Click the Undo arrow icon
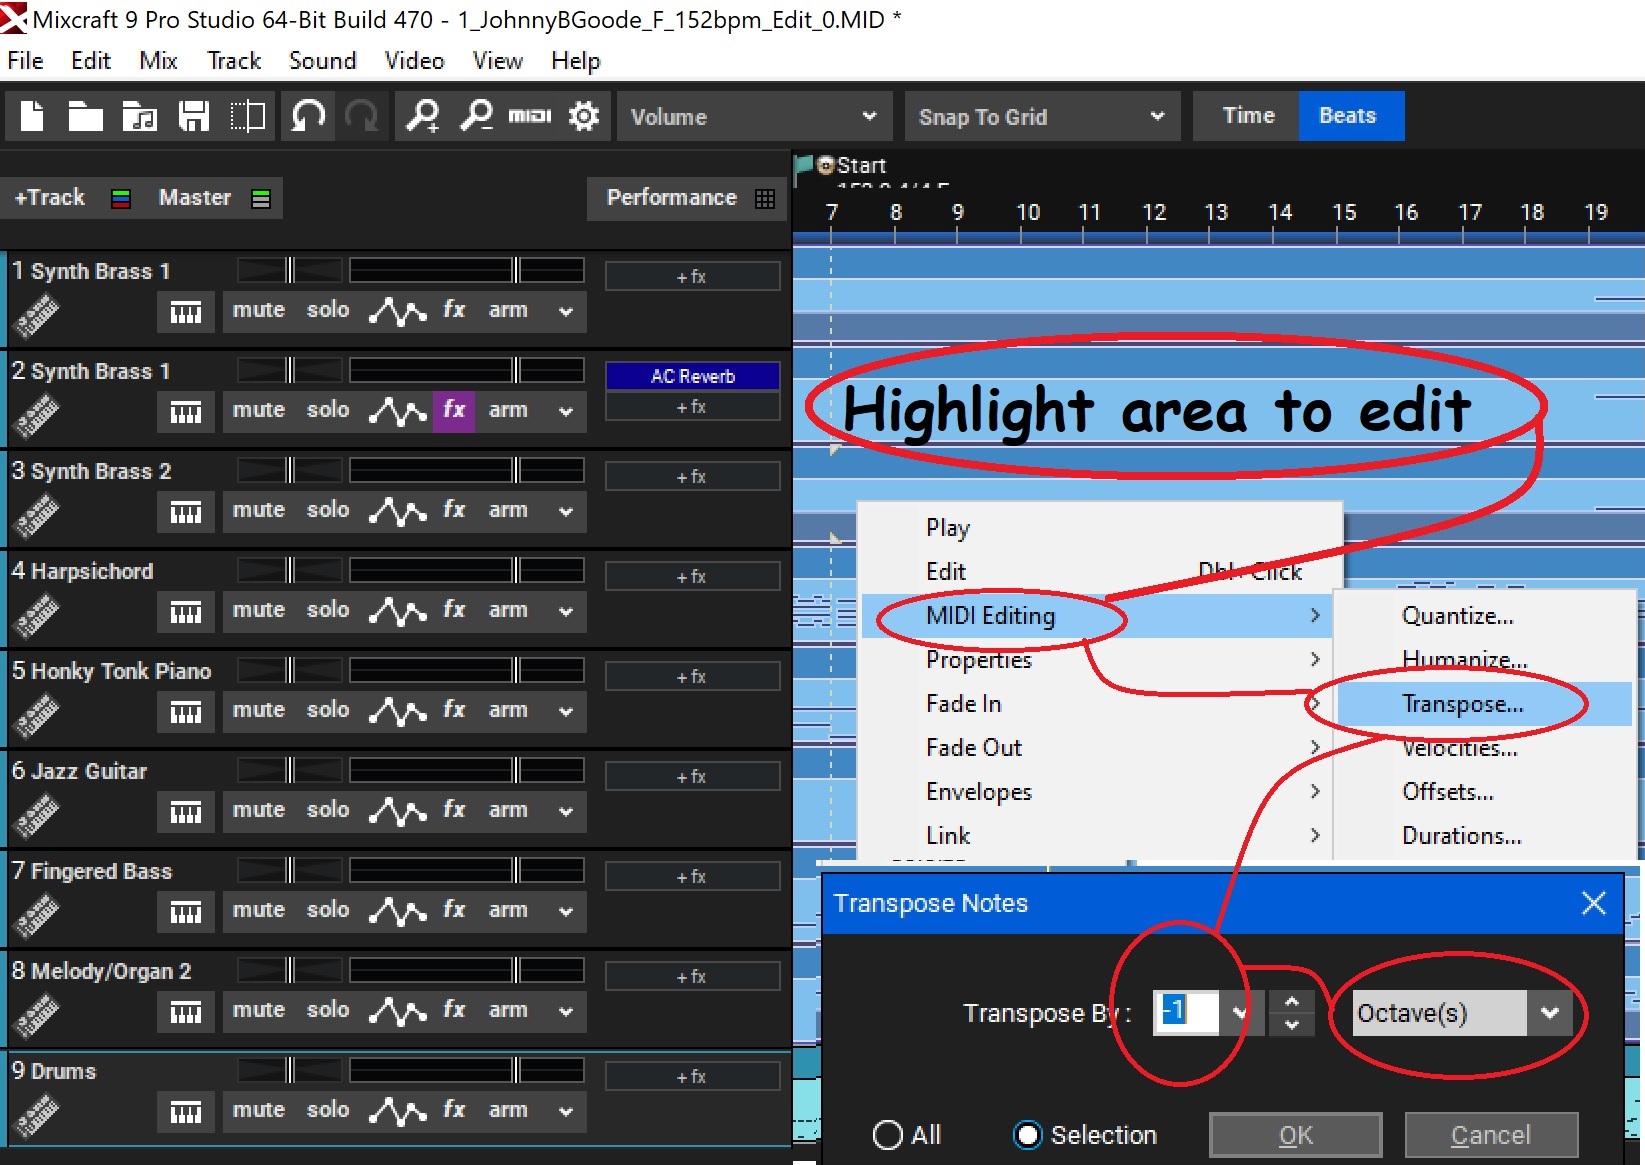The width and height of the screenshot is (1645, 1165). click(x=308, y=117)
